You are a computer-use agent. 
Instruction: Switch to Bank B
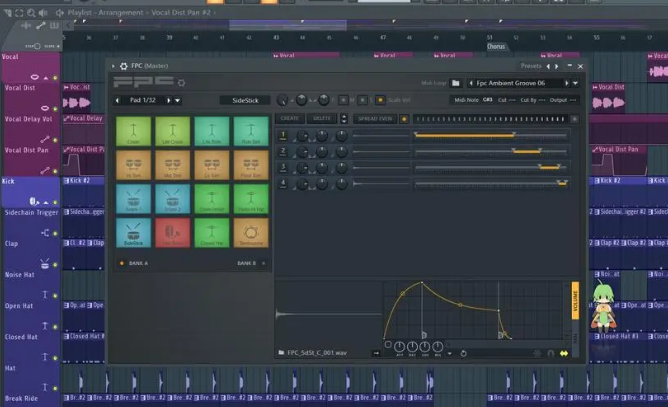251,263
